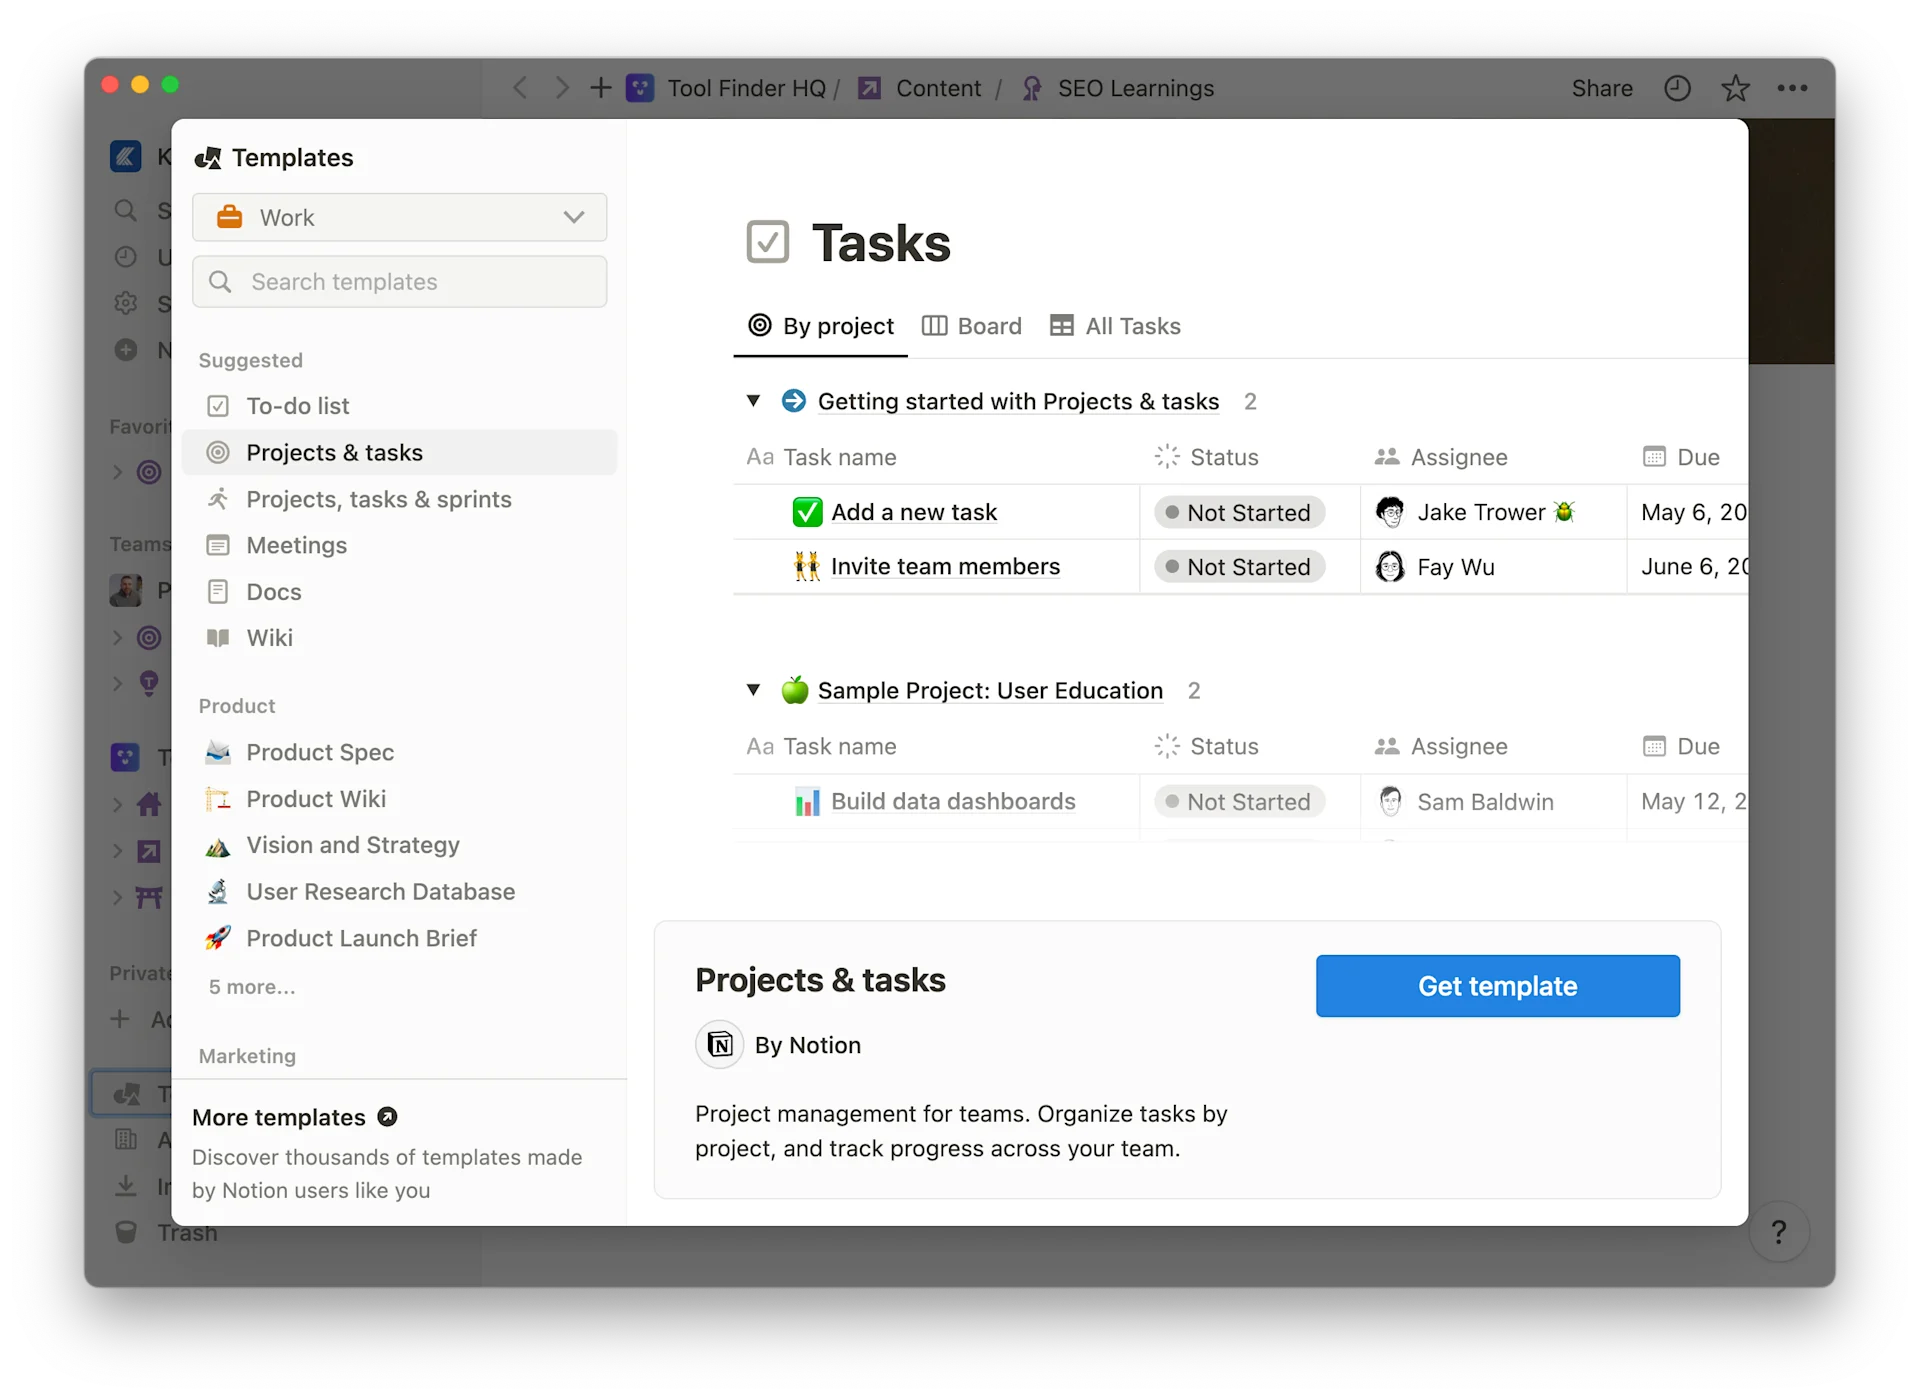The height and width of the screenshot is (1399, 1920).
Task: Click the Get template button
Action: pyautogui.click(x=1497, y=986)
